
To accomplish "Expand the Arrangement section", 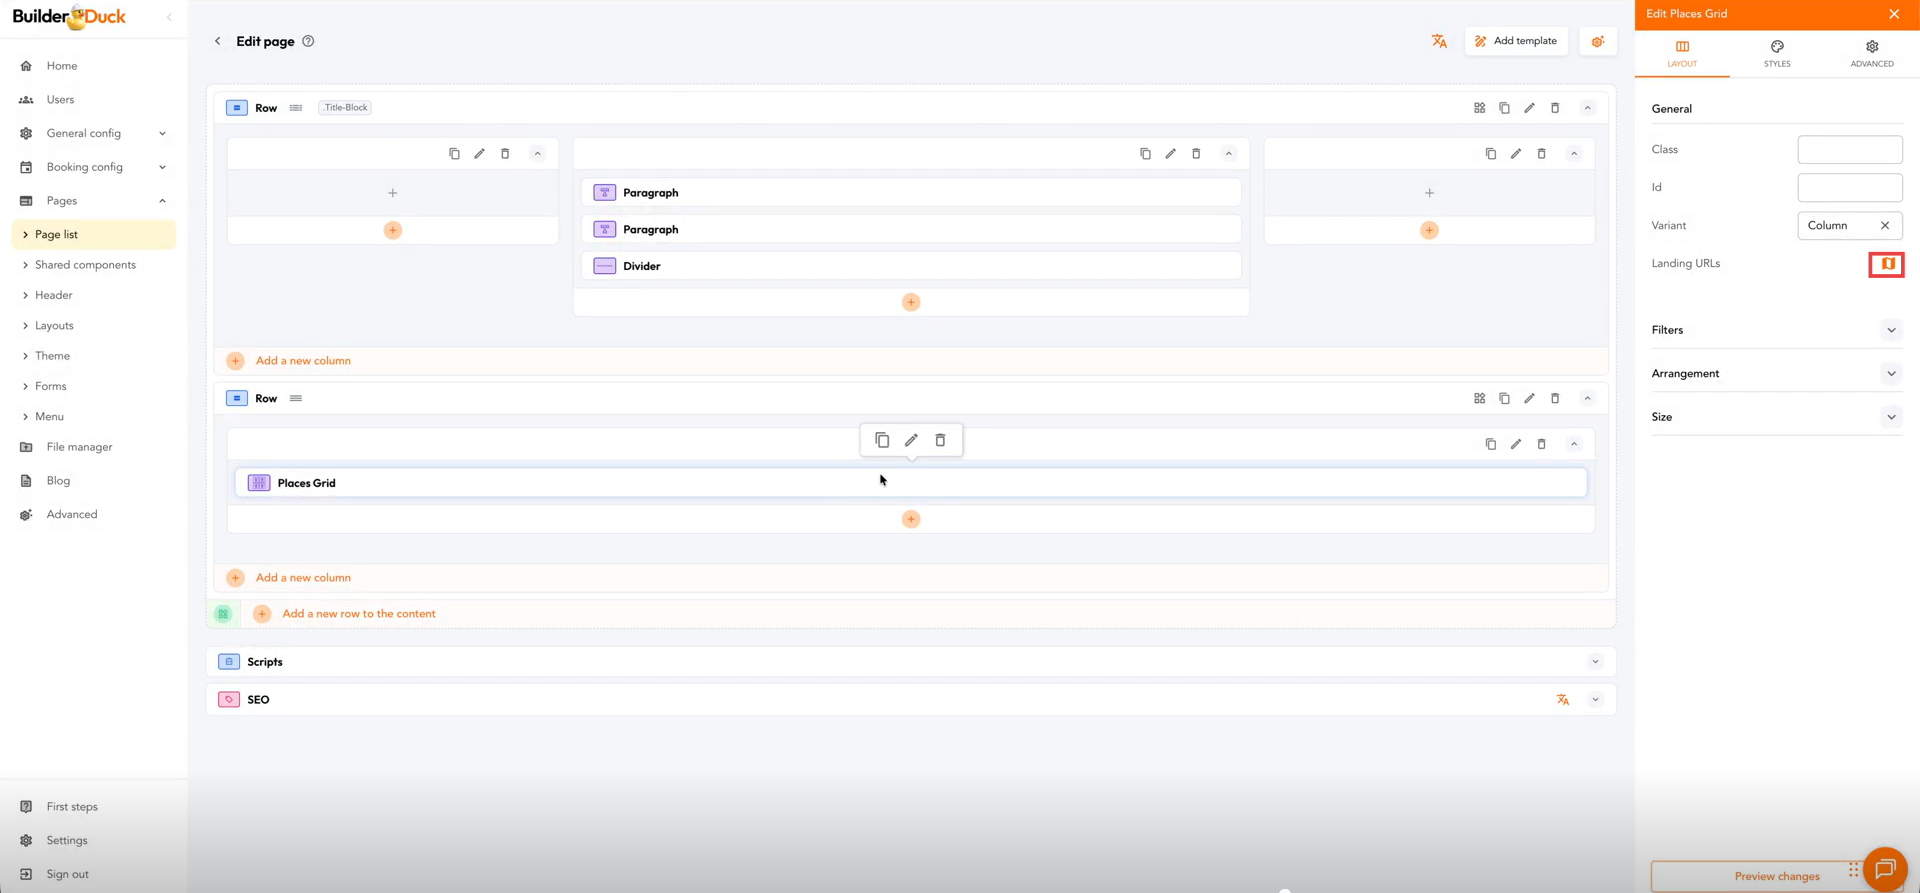I will pyautogui.click(x=1890, y=374).
